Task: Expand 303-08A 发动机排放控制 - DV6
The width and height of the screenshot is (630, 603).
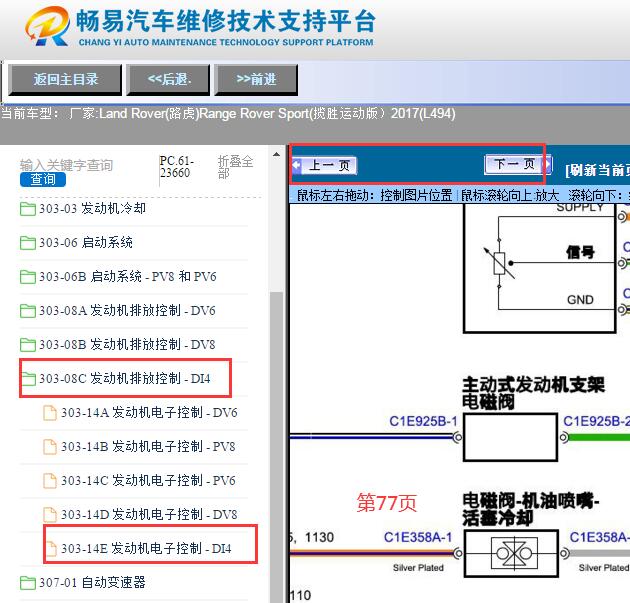Action: pyautogui.click(x=127, y=311)
